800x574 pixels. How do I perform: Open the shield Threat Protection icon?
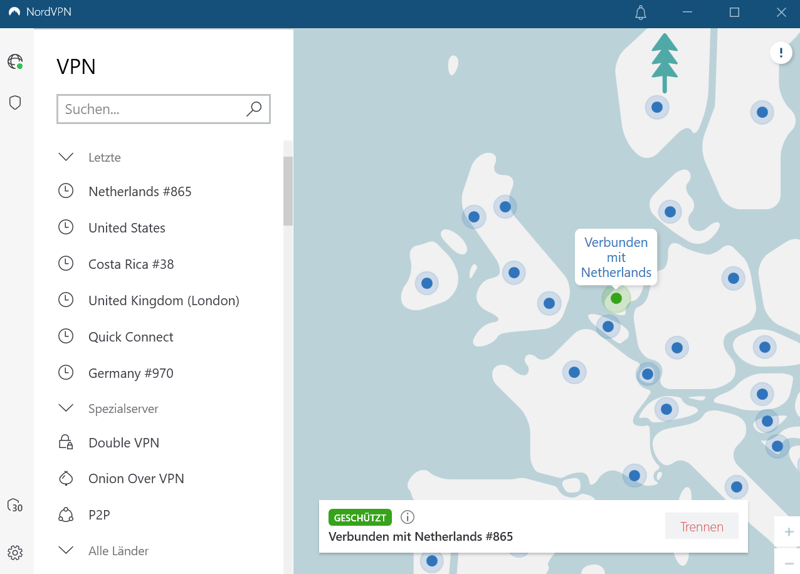pos(15,103)
